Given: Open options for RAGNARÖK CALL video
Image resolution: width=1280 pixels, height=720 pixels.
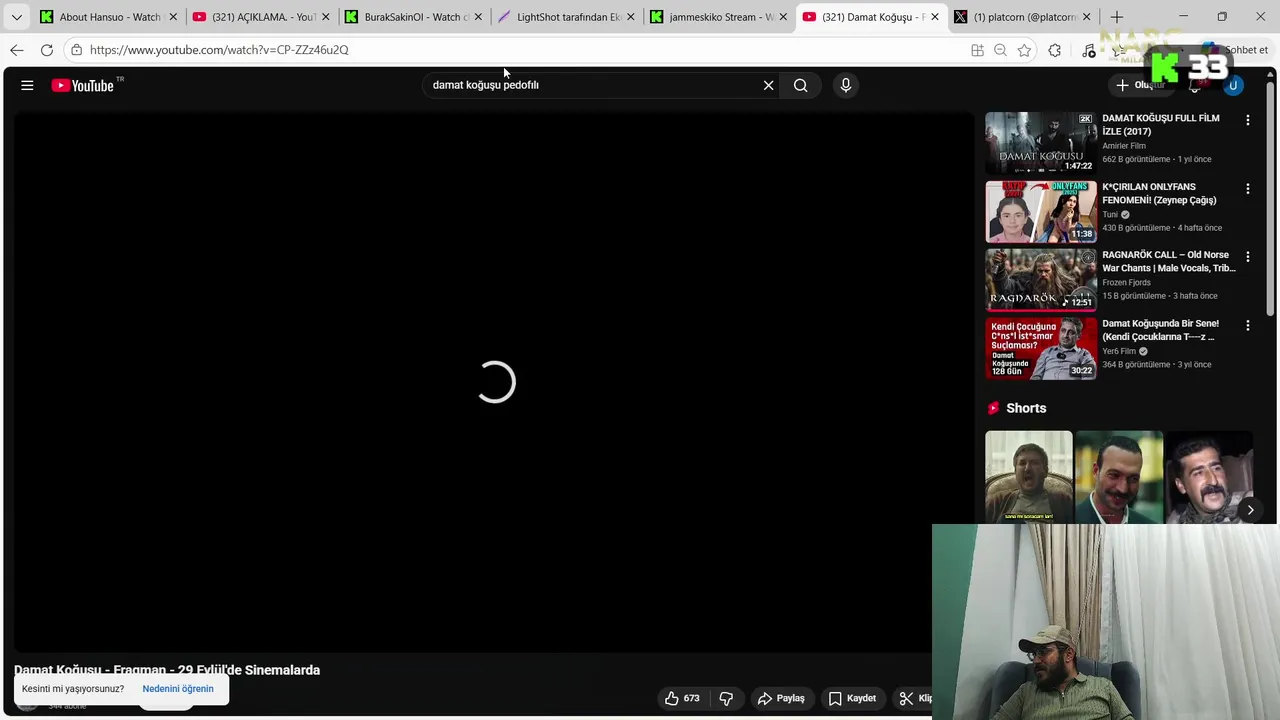Looking at the screenshot, I should pos(1247,257).
